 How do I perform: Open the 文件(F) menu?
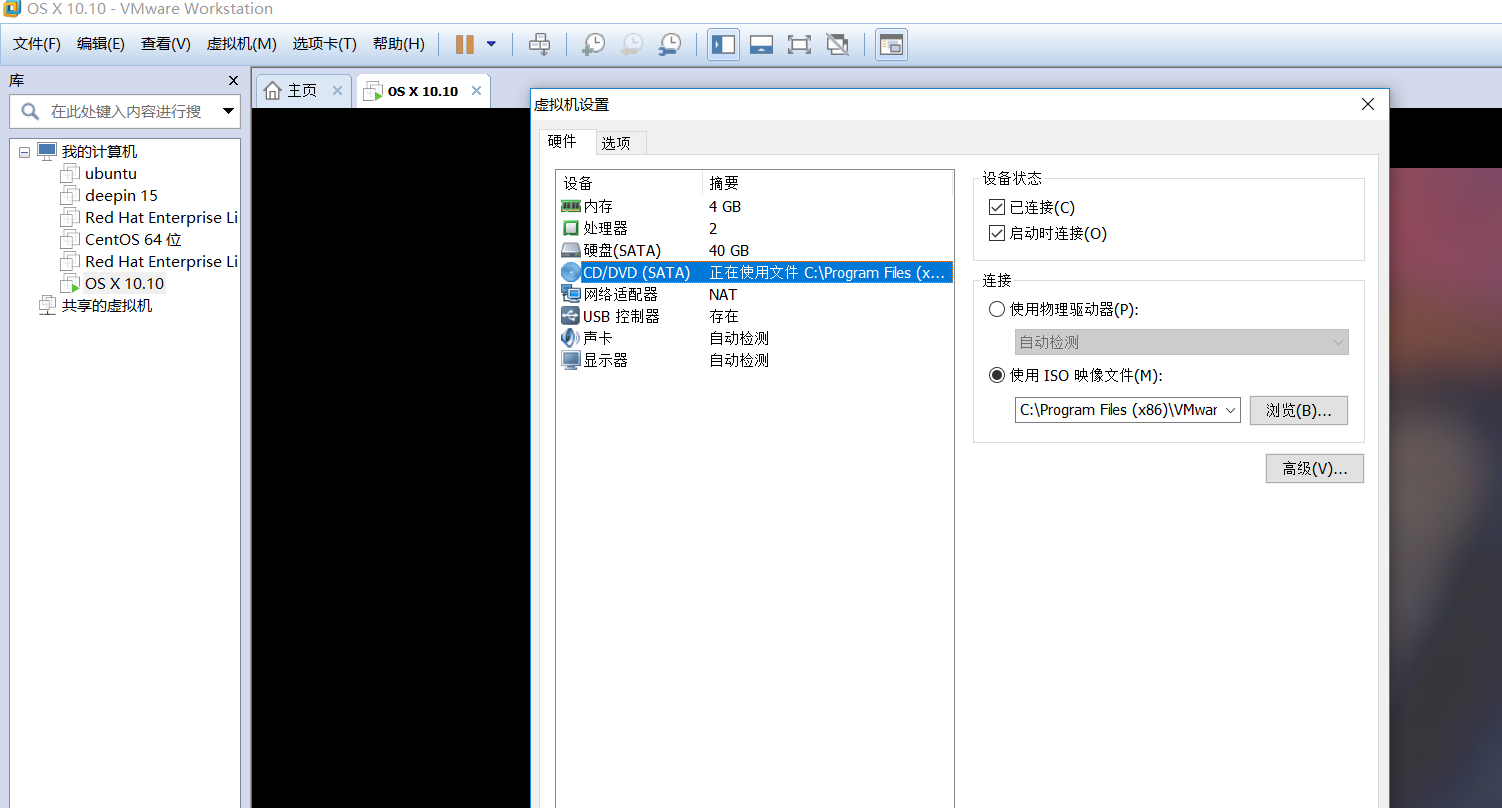pyautogui.click(x=37, y=44)
